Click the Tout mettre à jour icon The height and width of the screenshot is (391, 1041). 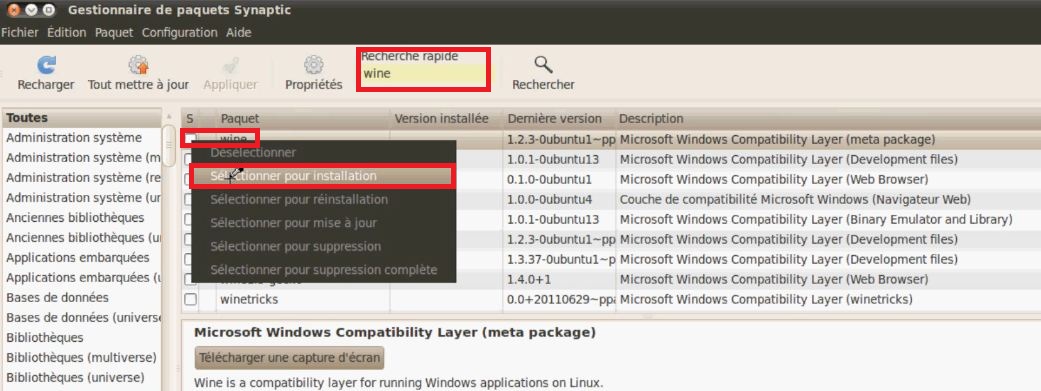click(x=138, y=64)
